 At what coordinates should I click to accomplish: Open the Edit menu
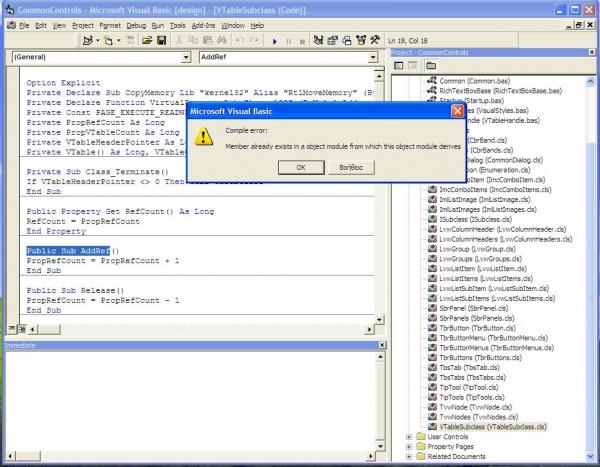pos(41,26)
